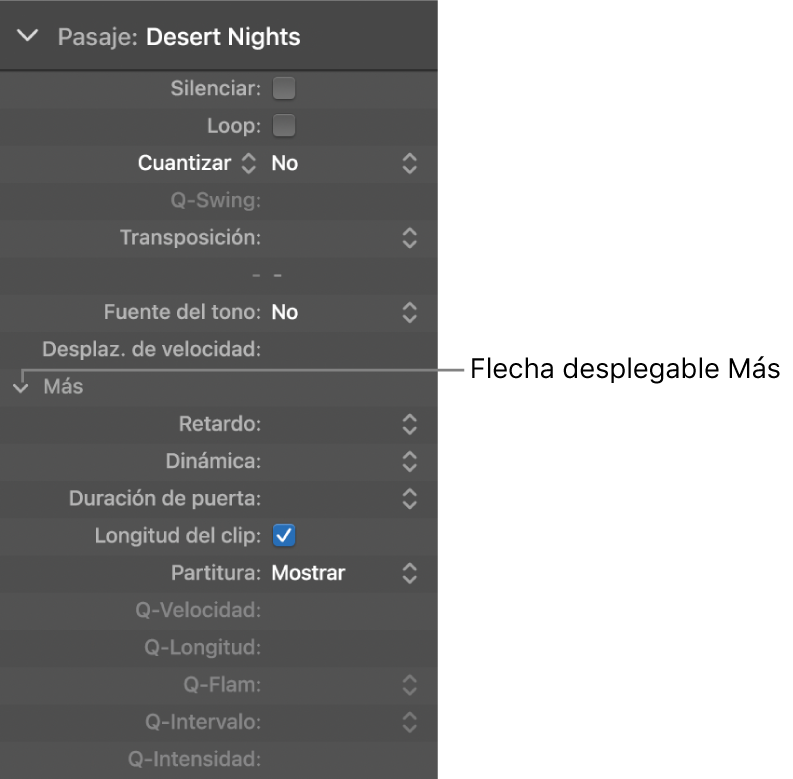Uncheck the Longitud del clip checkbox
Viewport: 793px width, 779px height.
click(x=284, y=536)
